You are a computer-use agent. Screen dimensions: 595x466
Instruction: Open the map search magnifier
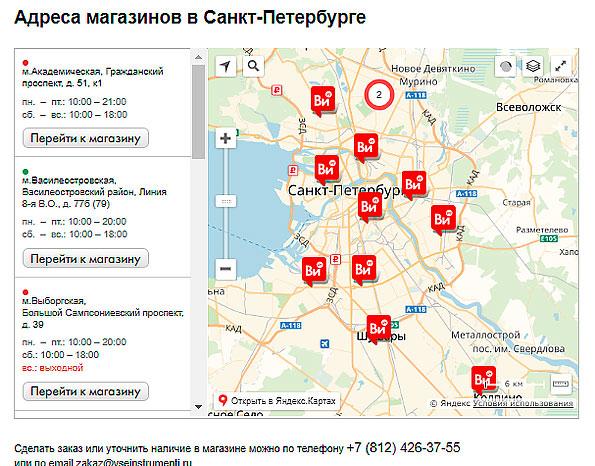[253, 66]
